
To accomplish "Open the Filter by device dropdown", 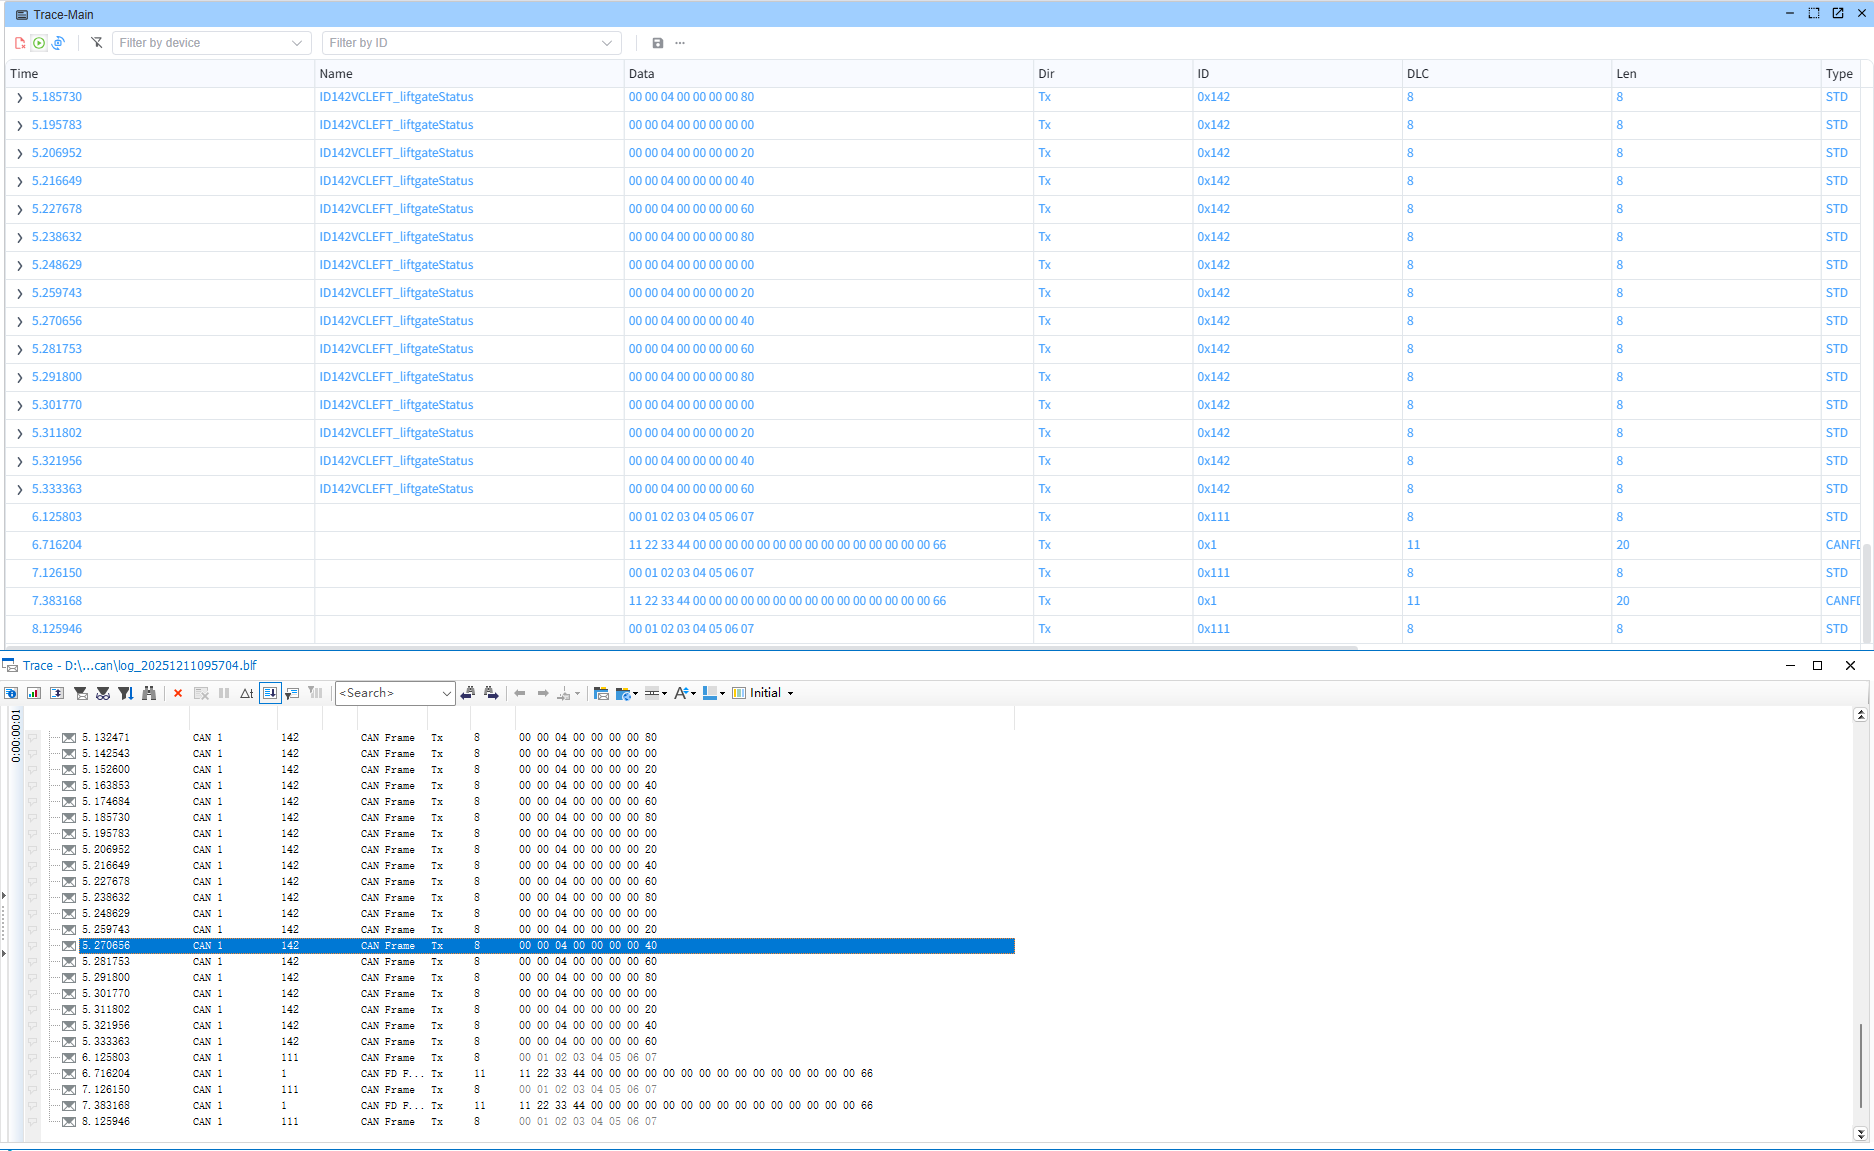I will click(x=296, y=43).
